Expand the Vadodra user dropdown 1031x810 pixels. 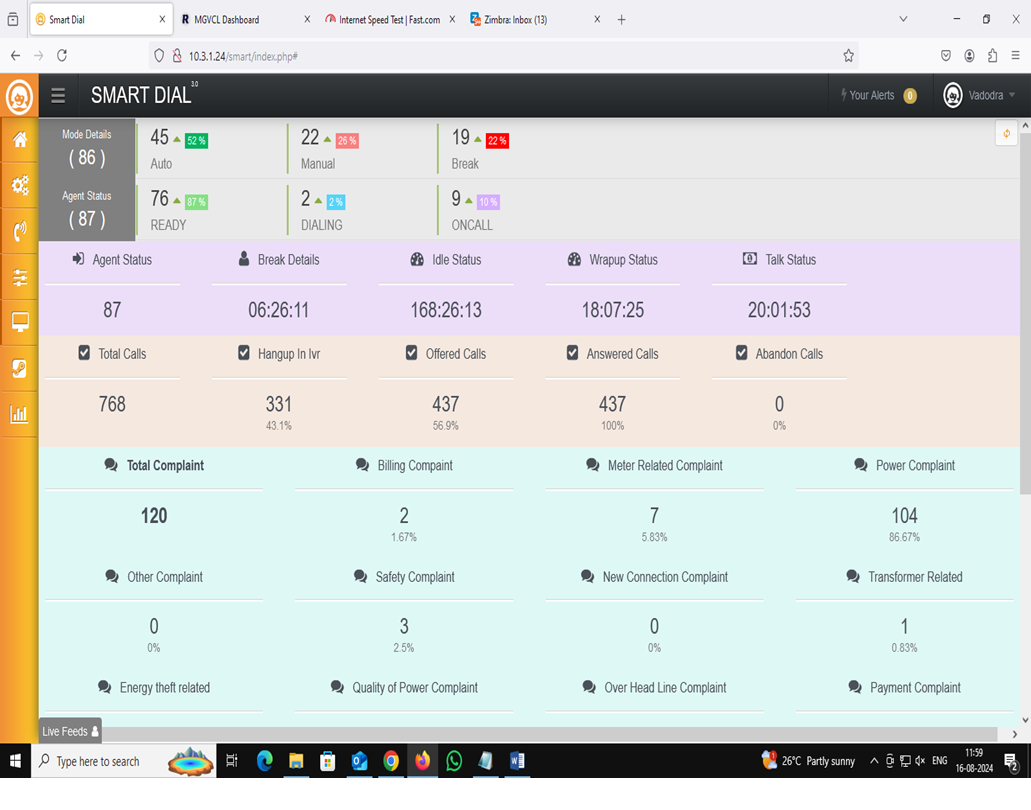click(980, 96)
